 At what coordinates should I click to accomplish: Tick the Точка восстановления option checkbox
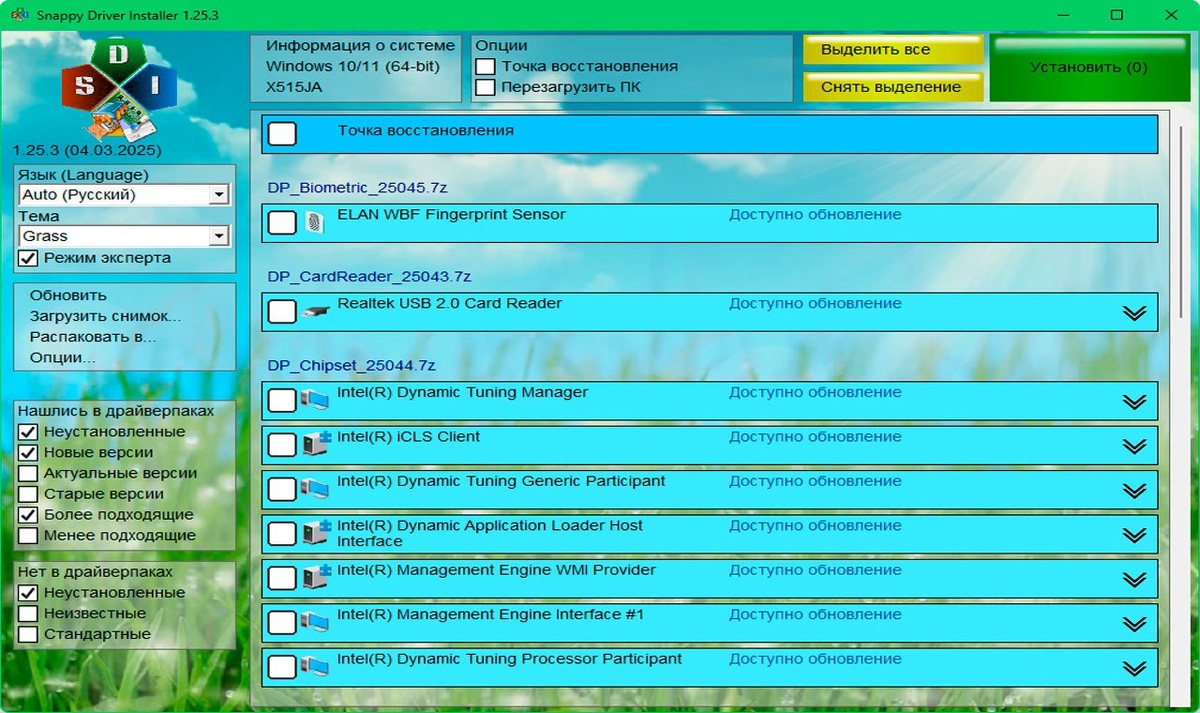(485, 66)
